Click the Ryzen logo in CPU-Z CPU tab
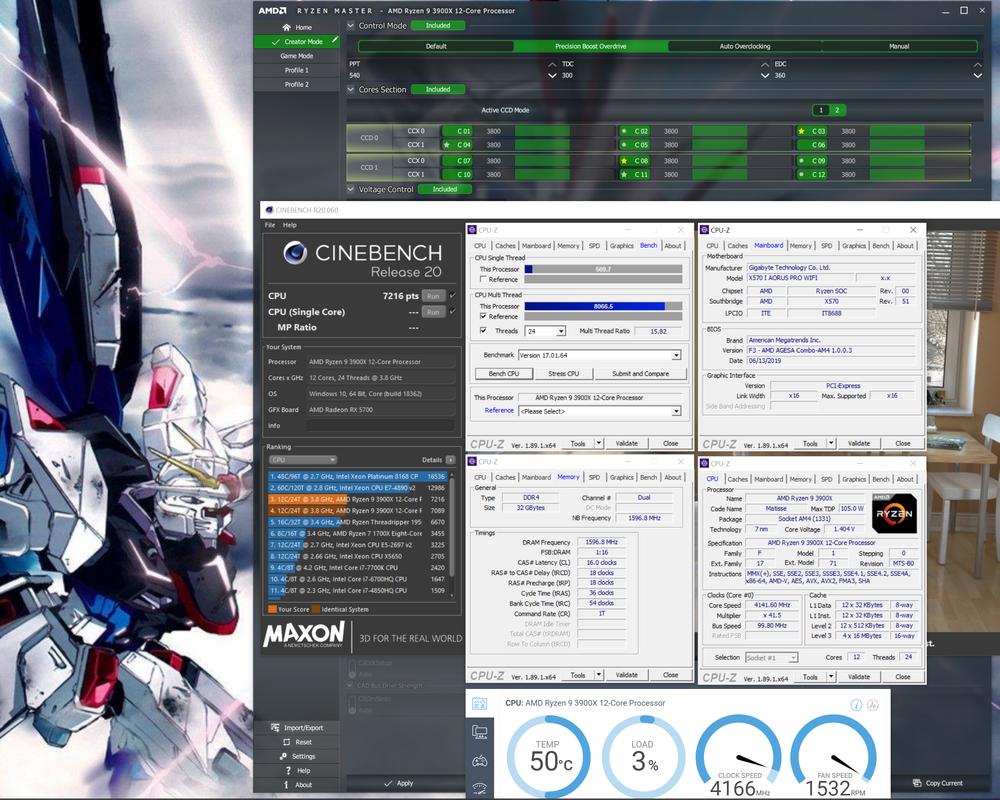The height and width of the screenshot is (800, 1000). 894,513
